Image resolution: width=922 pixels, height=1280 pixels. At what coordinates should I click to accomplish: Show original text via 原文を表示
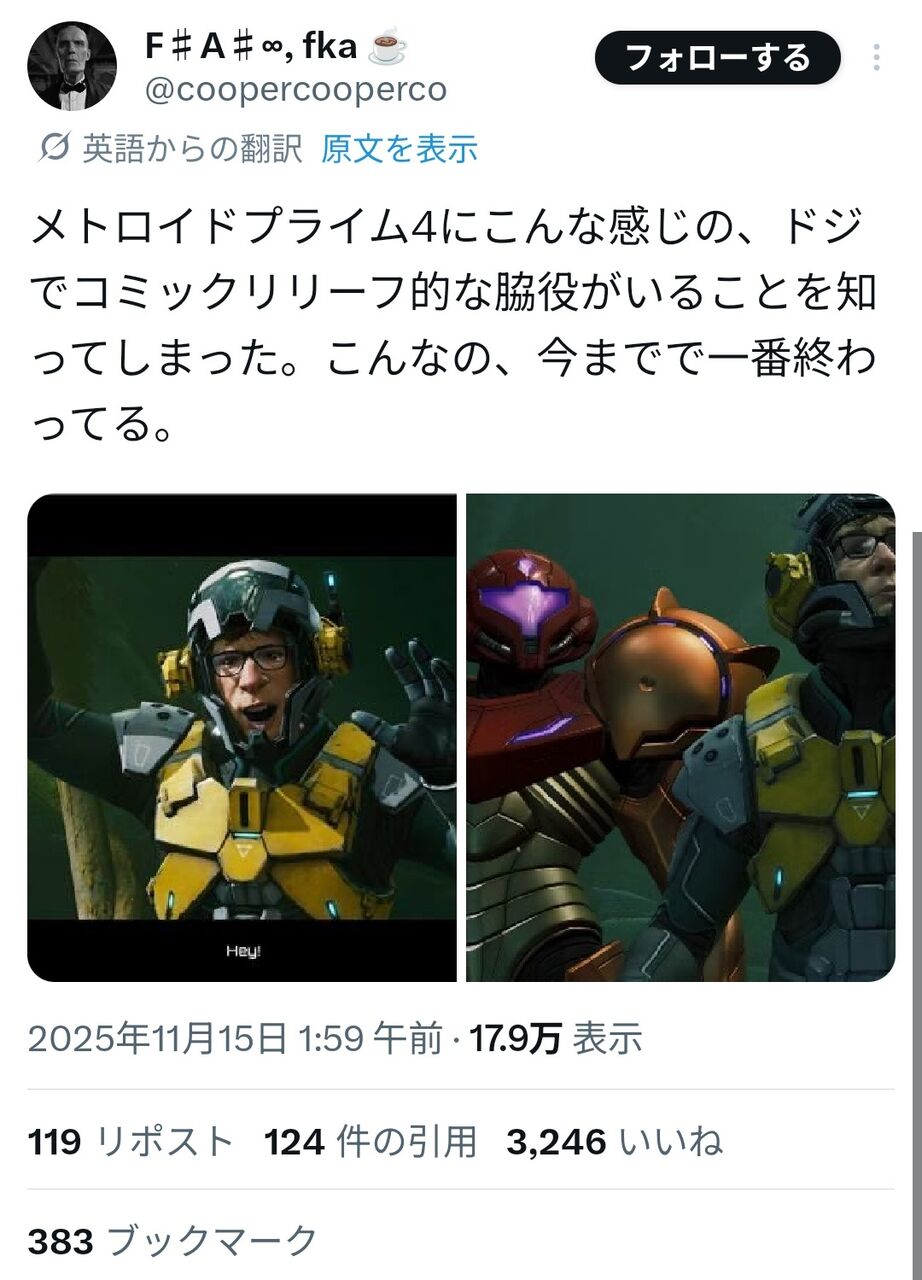coord(399,149)
